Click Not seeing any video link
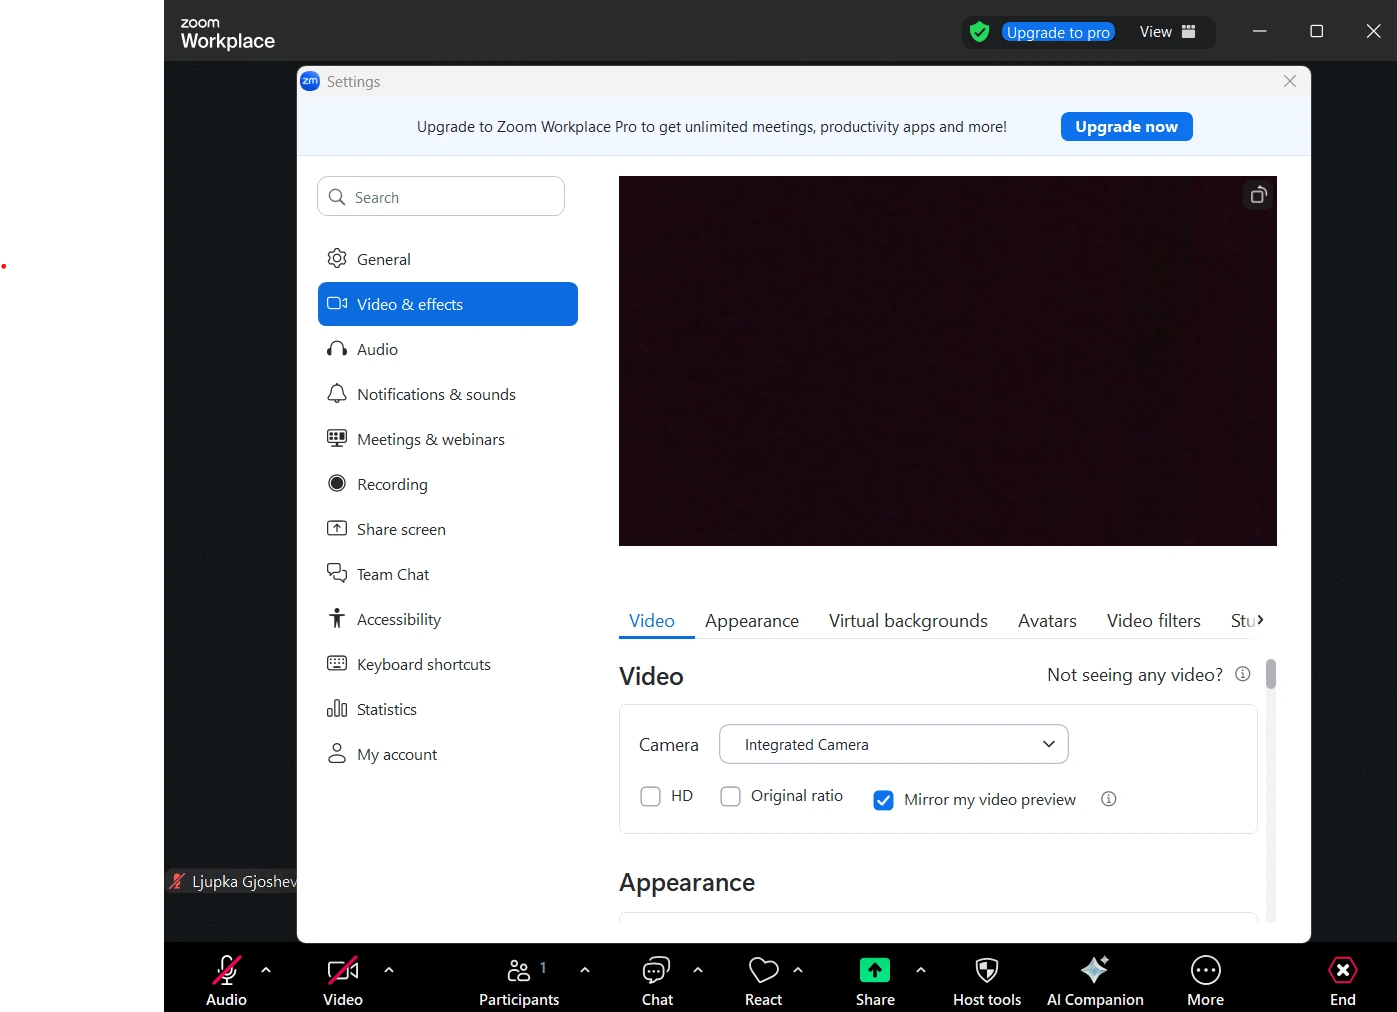Viewport: 1397px width, 1012px height. tap(1133, 674)
